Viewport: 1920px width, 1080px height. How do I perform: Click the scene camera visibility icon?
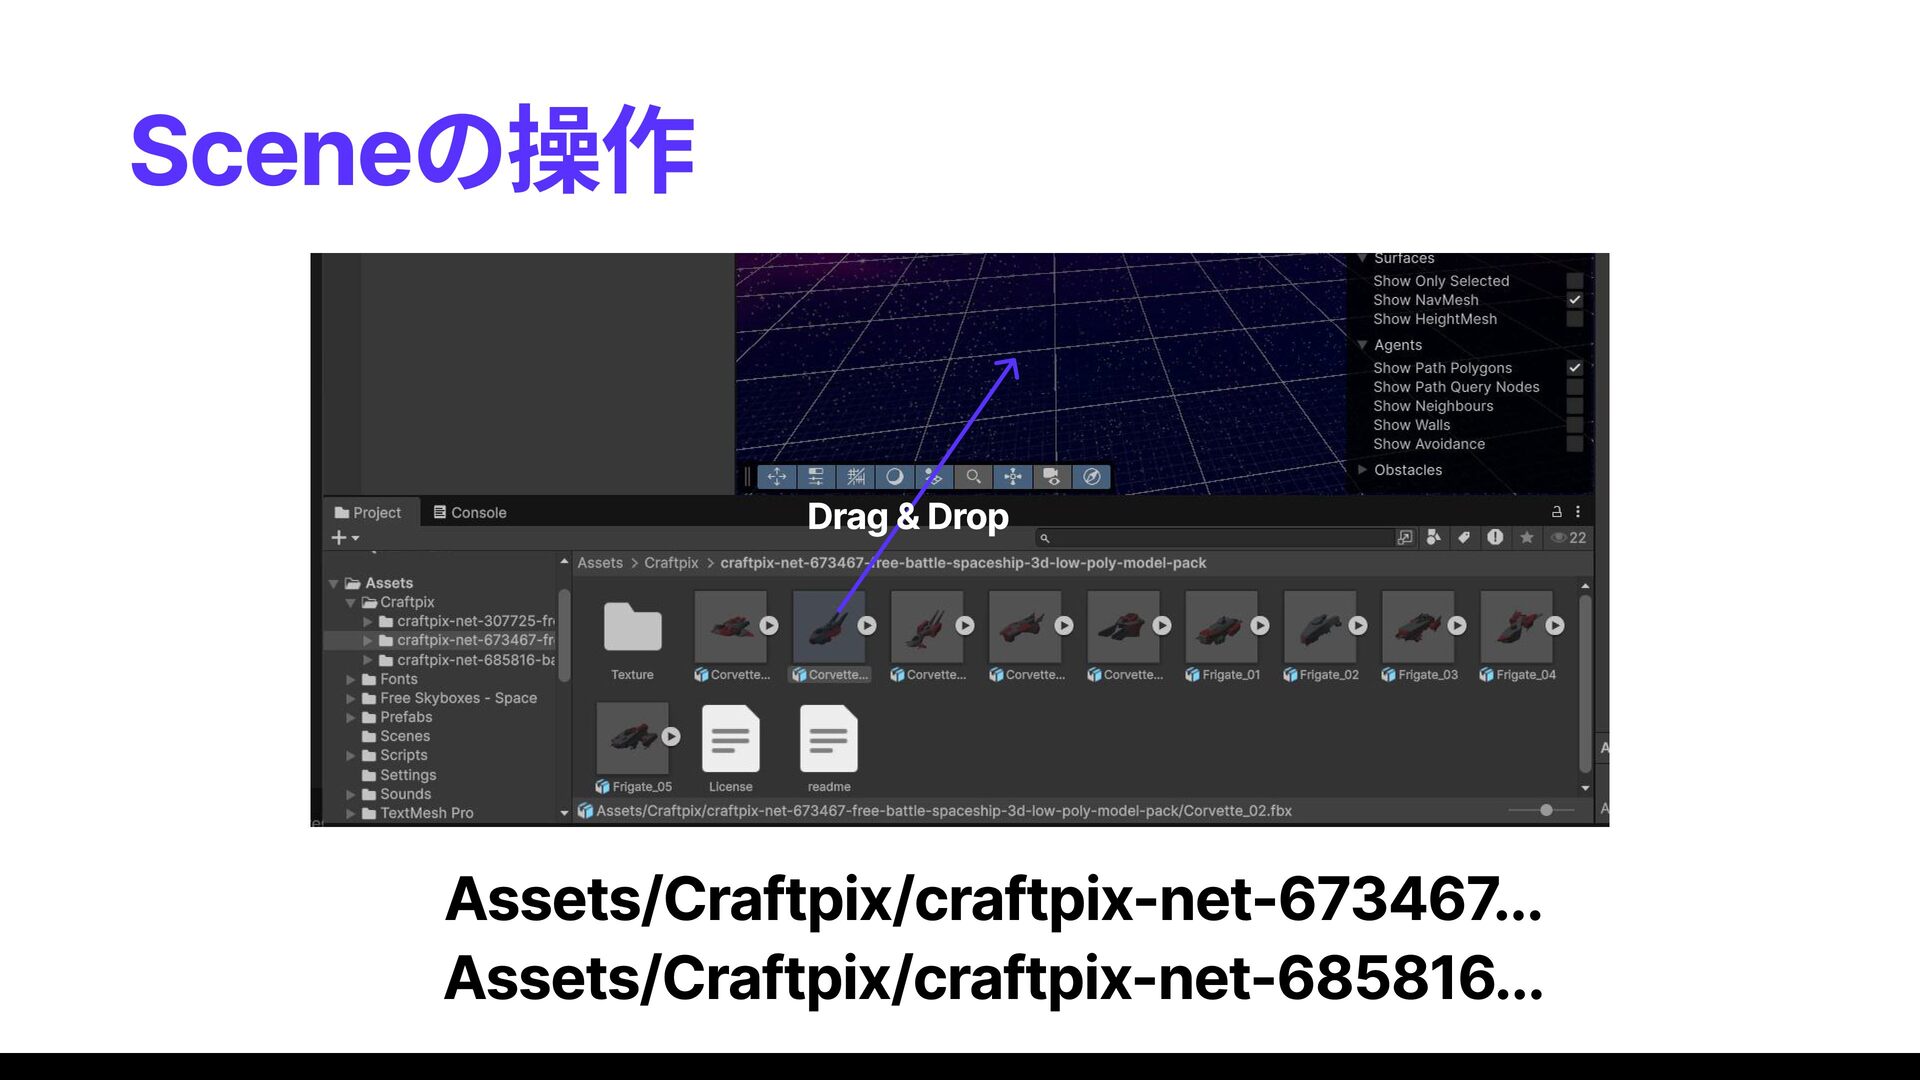point(1051,477)
